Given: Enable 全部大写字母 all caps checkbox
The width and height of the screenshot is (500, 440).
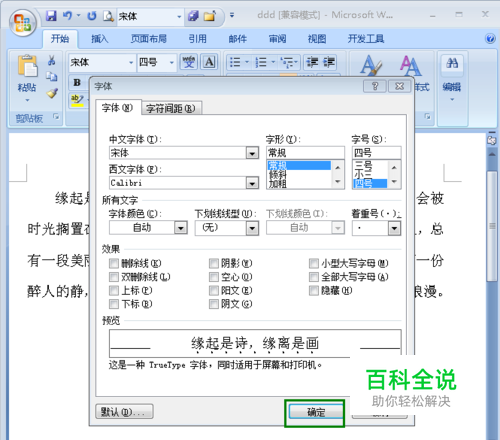Looking at the screenshot, I should pyautogui.click(x=314, y=277).
